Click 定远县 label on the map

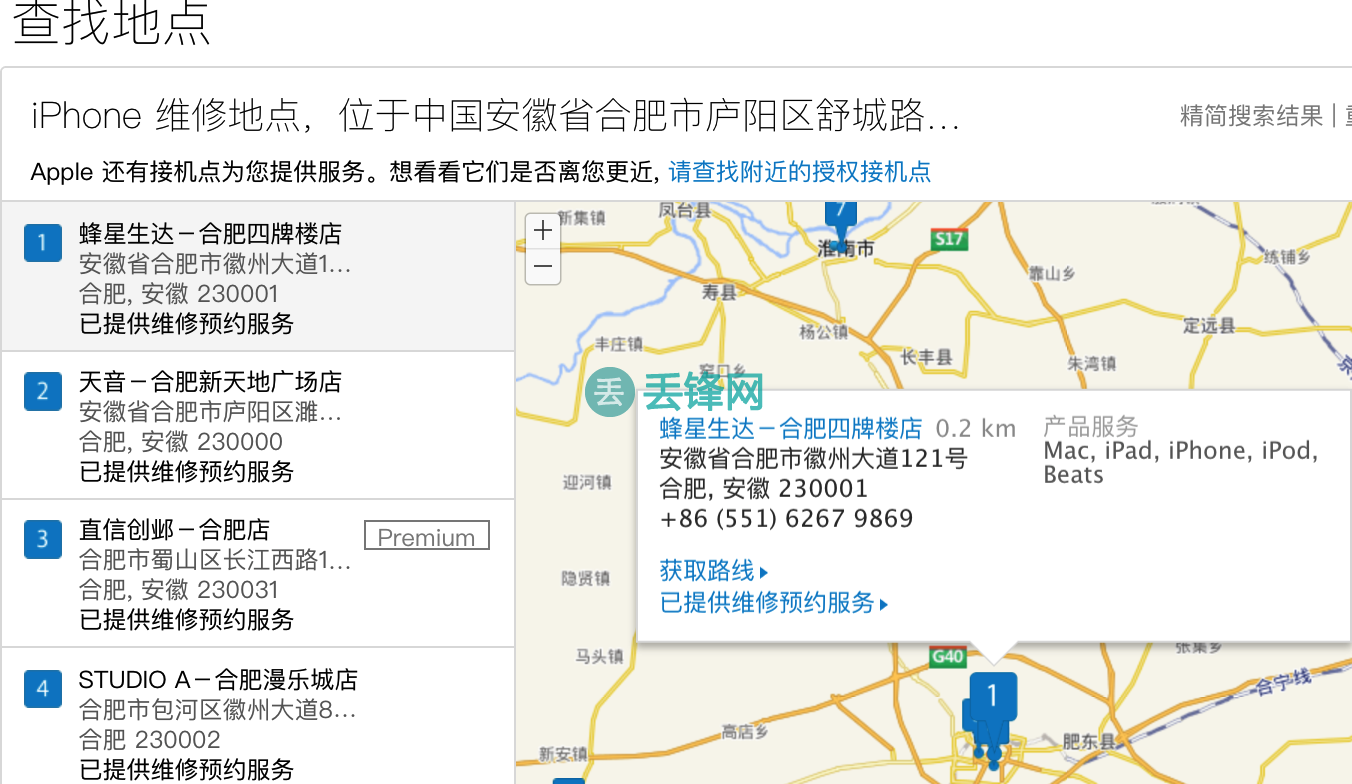pyautogui.click(x=1209, y=326)
